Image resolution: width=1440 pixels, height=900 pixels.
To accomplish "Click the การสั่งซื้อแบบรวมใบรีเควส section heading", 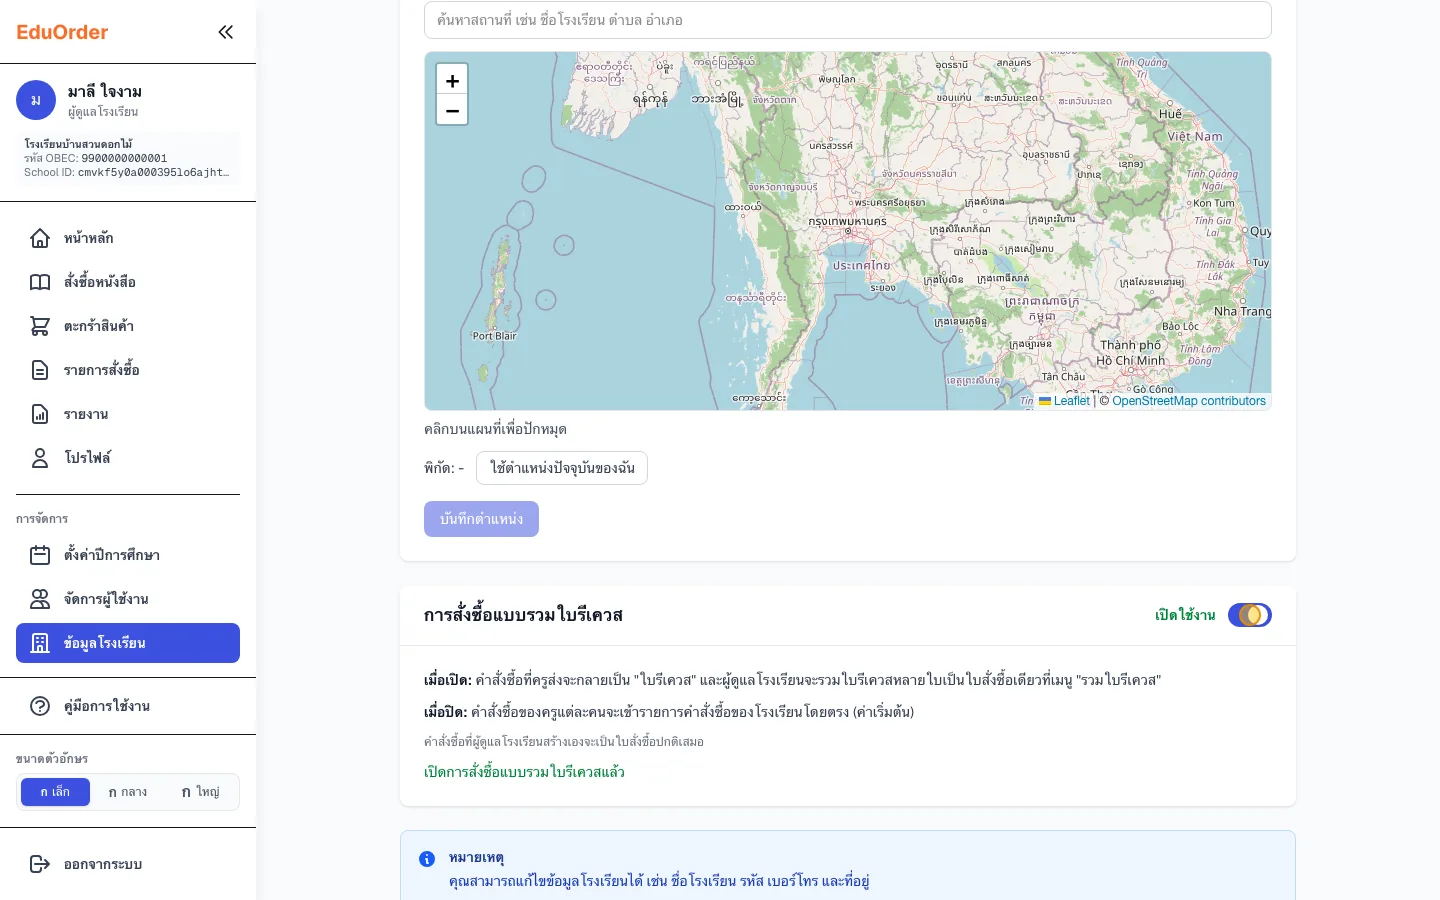I will [523, 615].
